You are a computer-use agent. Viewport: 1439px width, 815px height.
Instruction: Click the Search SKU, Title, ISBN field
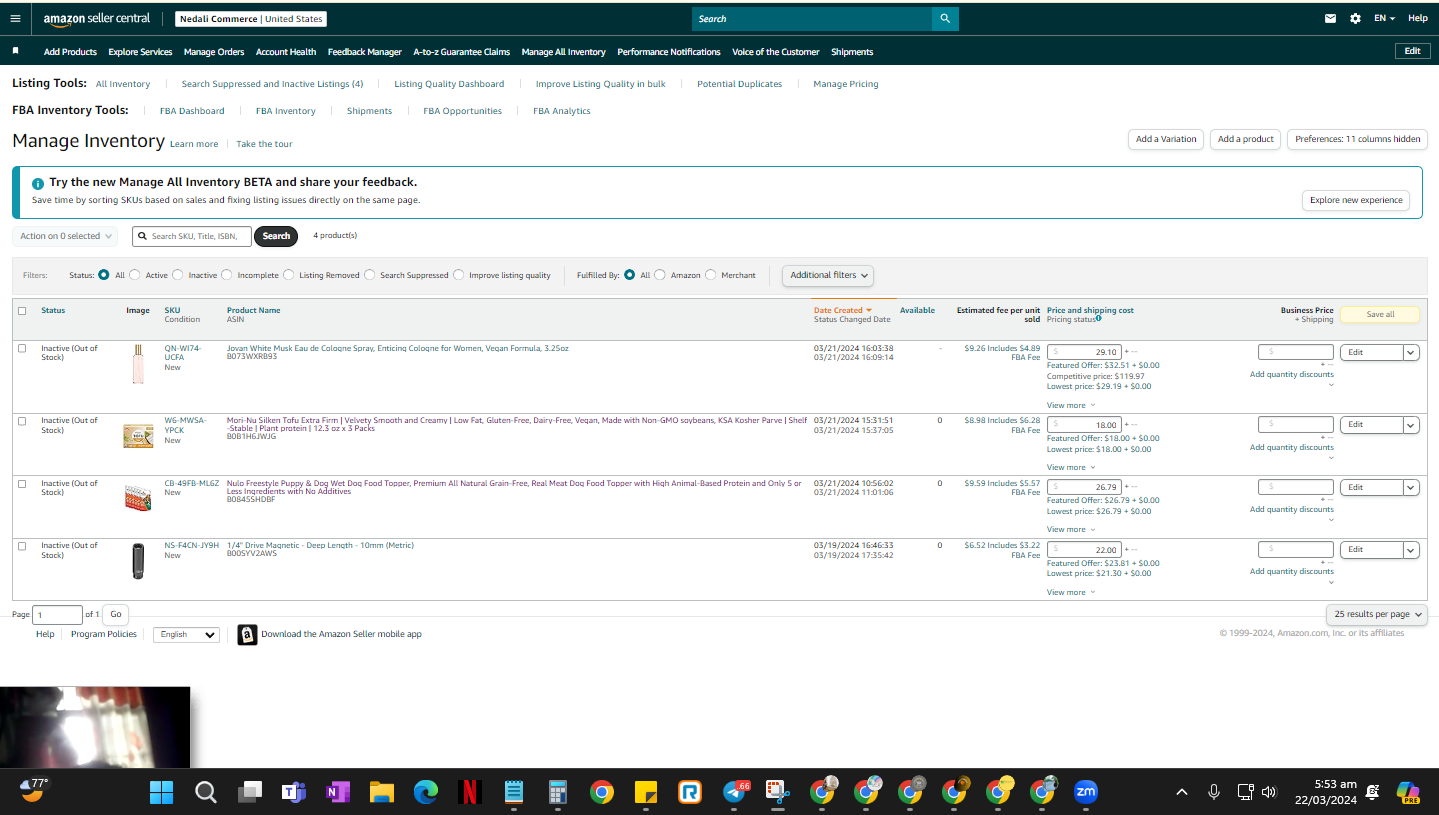[x=192, y=236]
